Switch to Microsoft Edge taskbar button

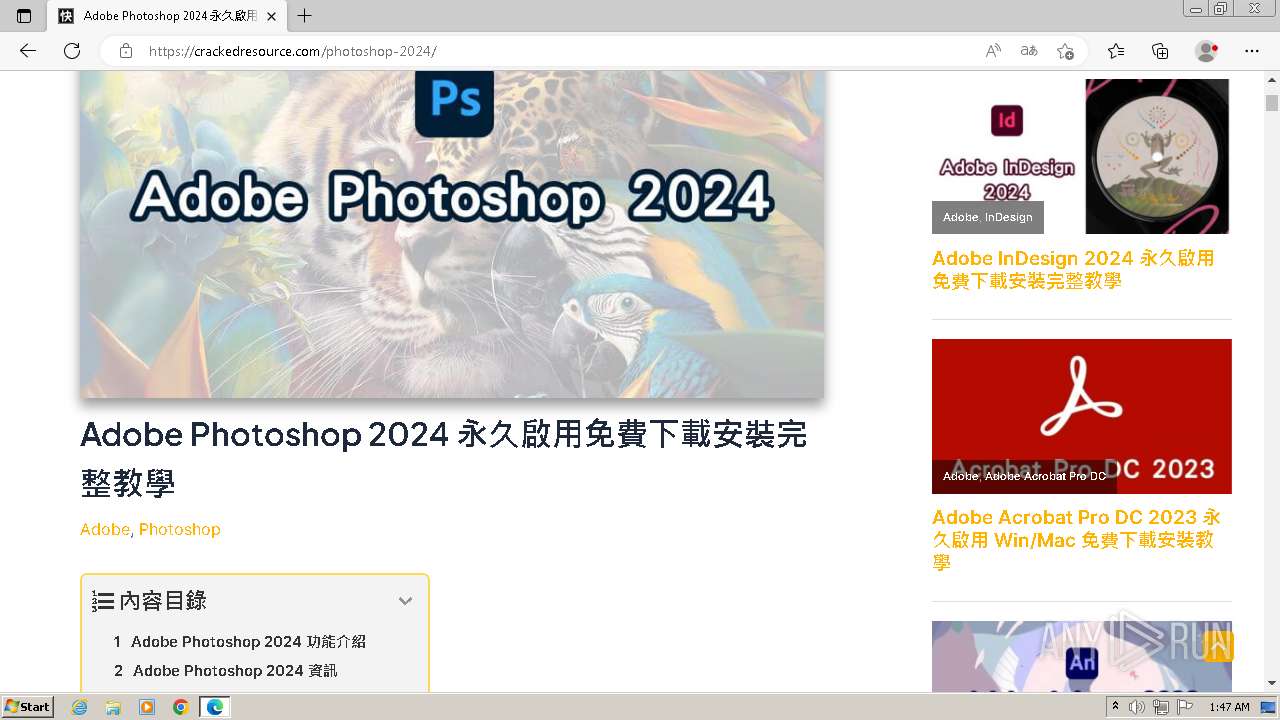tap(215, 707)
